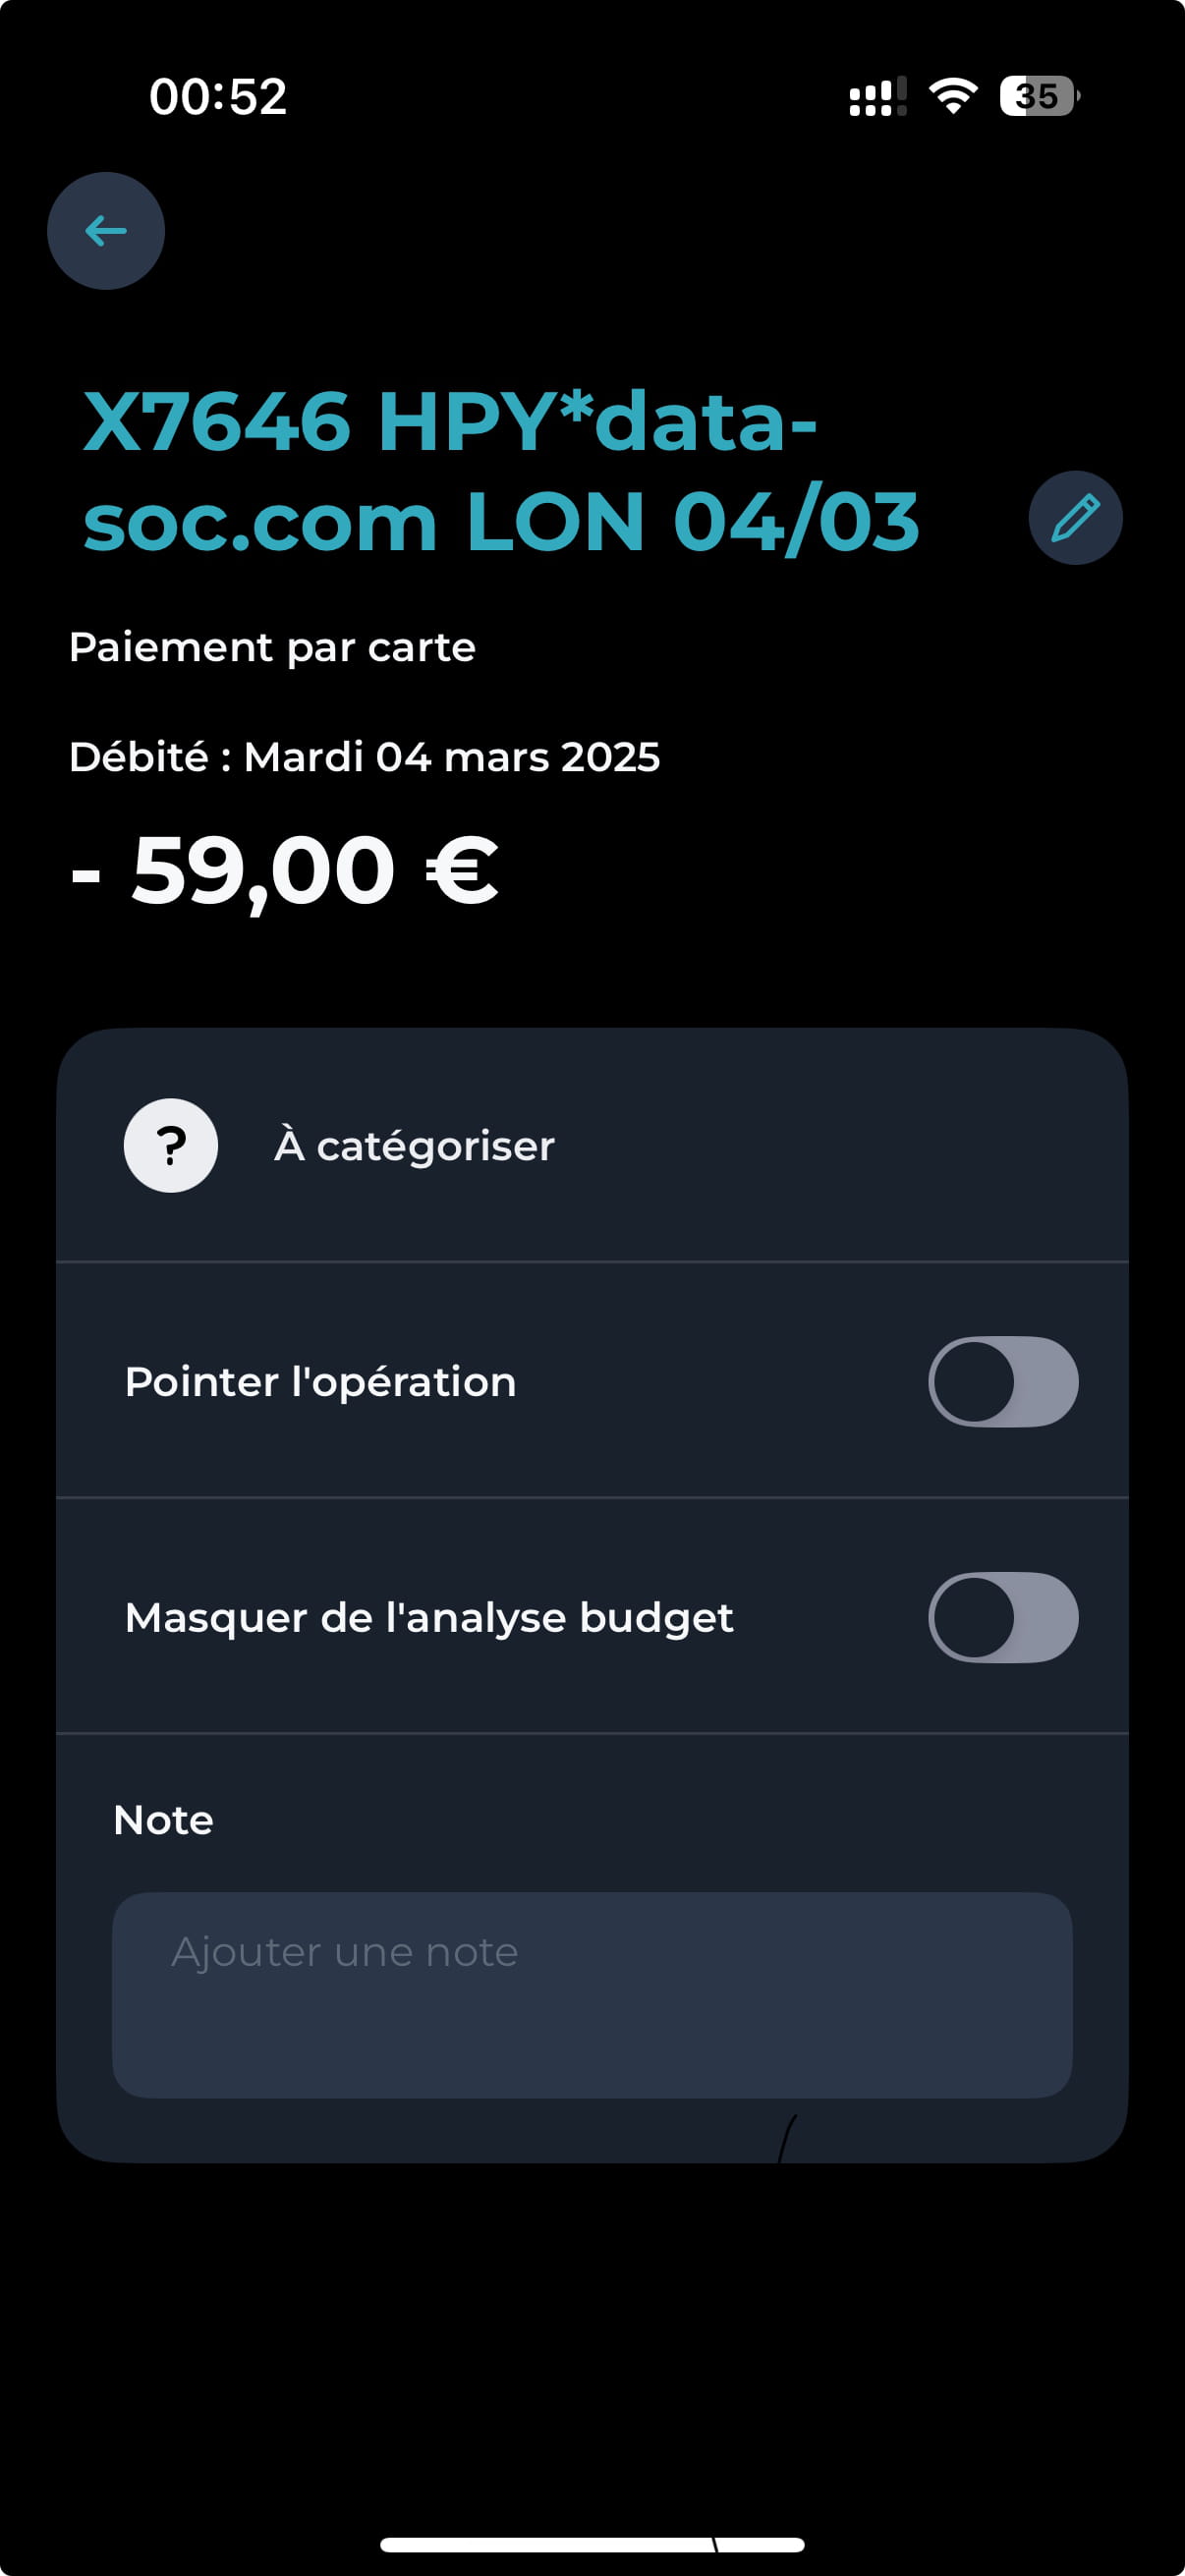
Task: Tap the home indicator bar
Action: pyautogui.click(x=592, y=2544)
